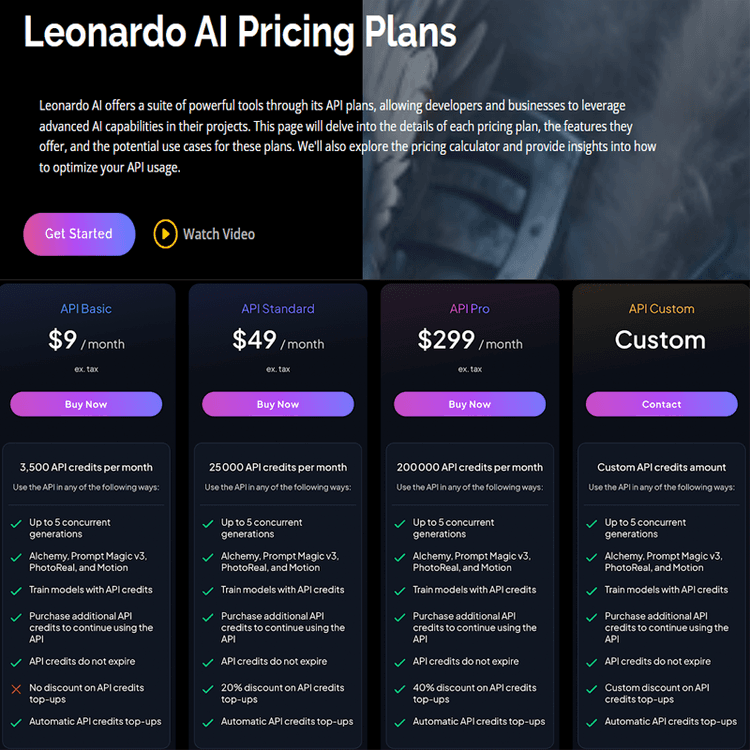Buy the API Pro $299 plan
The width and height of the screenshot is (750, 750).
click(470, 404)
